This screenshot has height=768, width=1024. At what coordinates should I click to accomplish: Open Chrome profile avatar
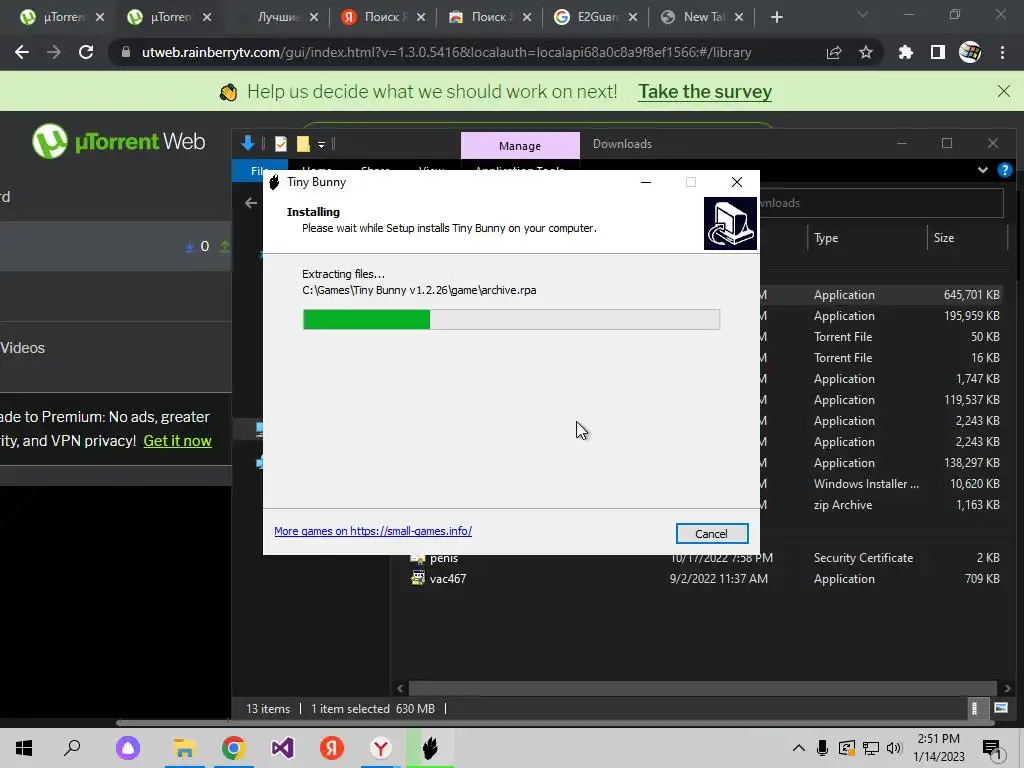click(x=970, y=52)
